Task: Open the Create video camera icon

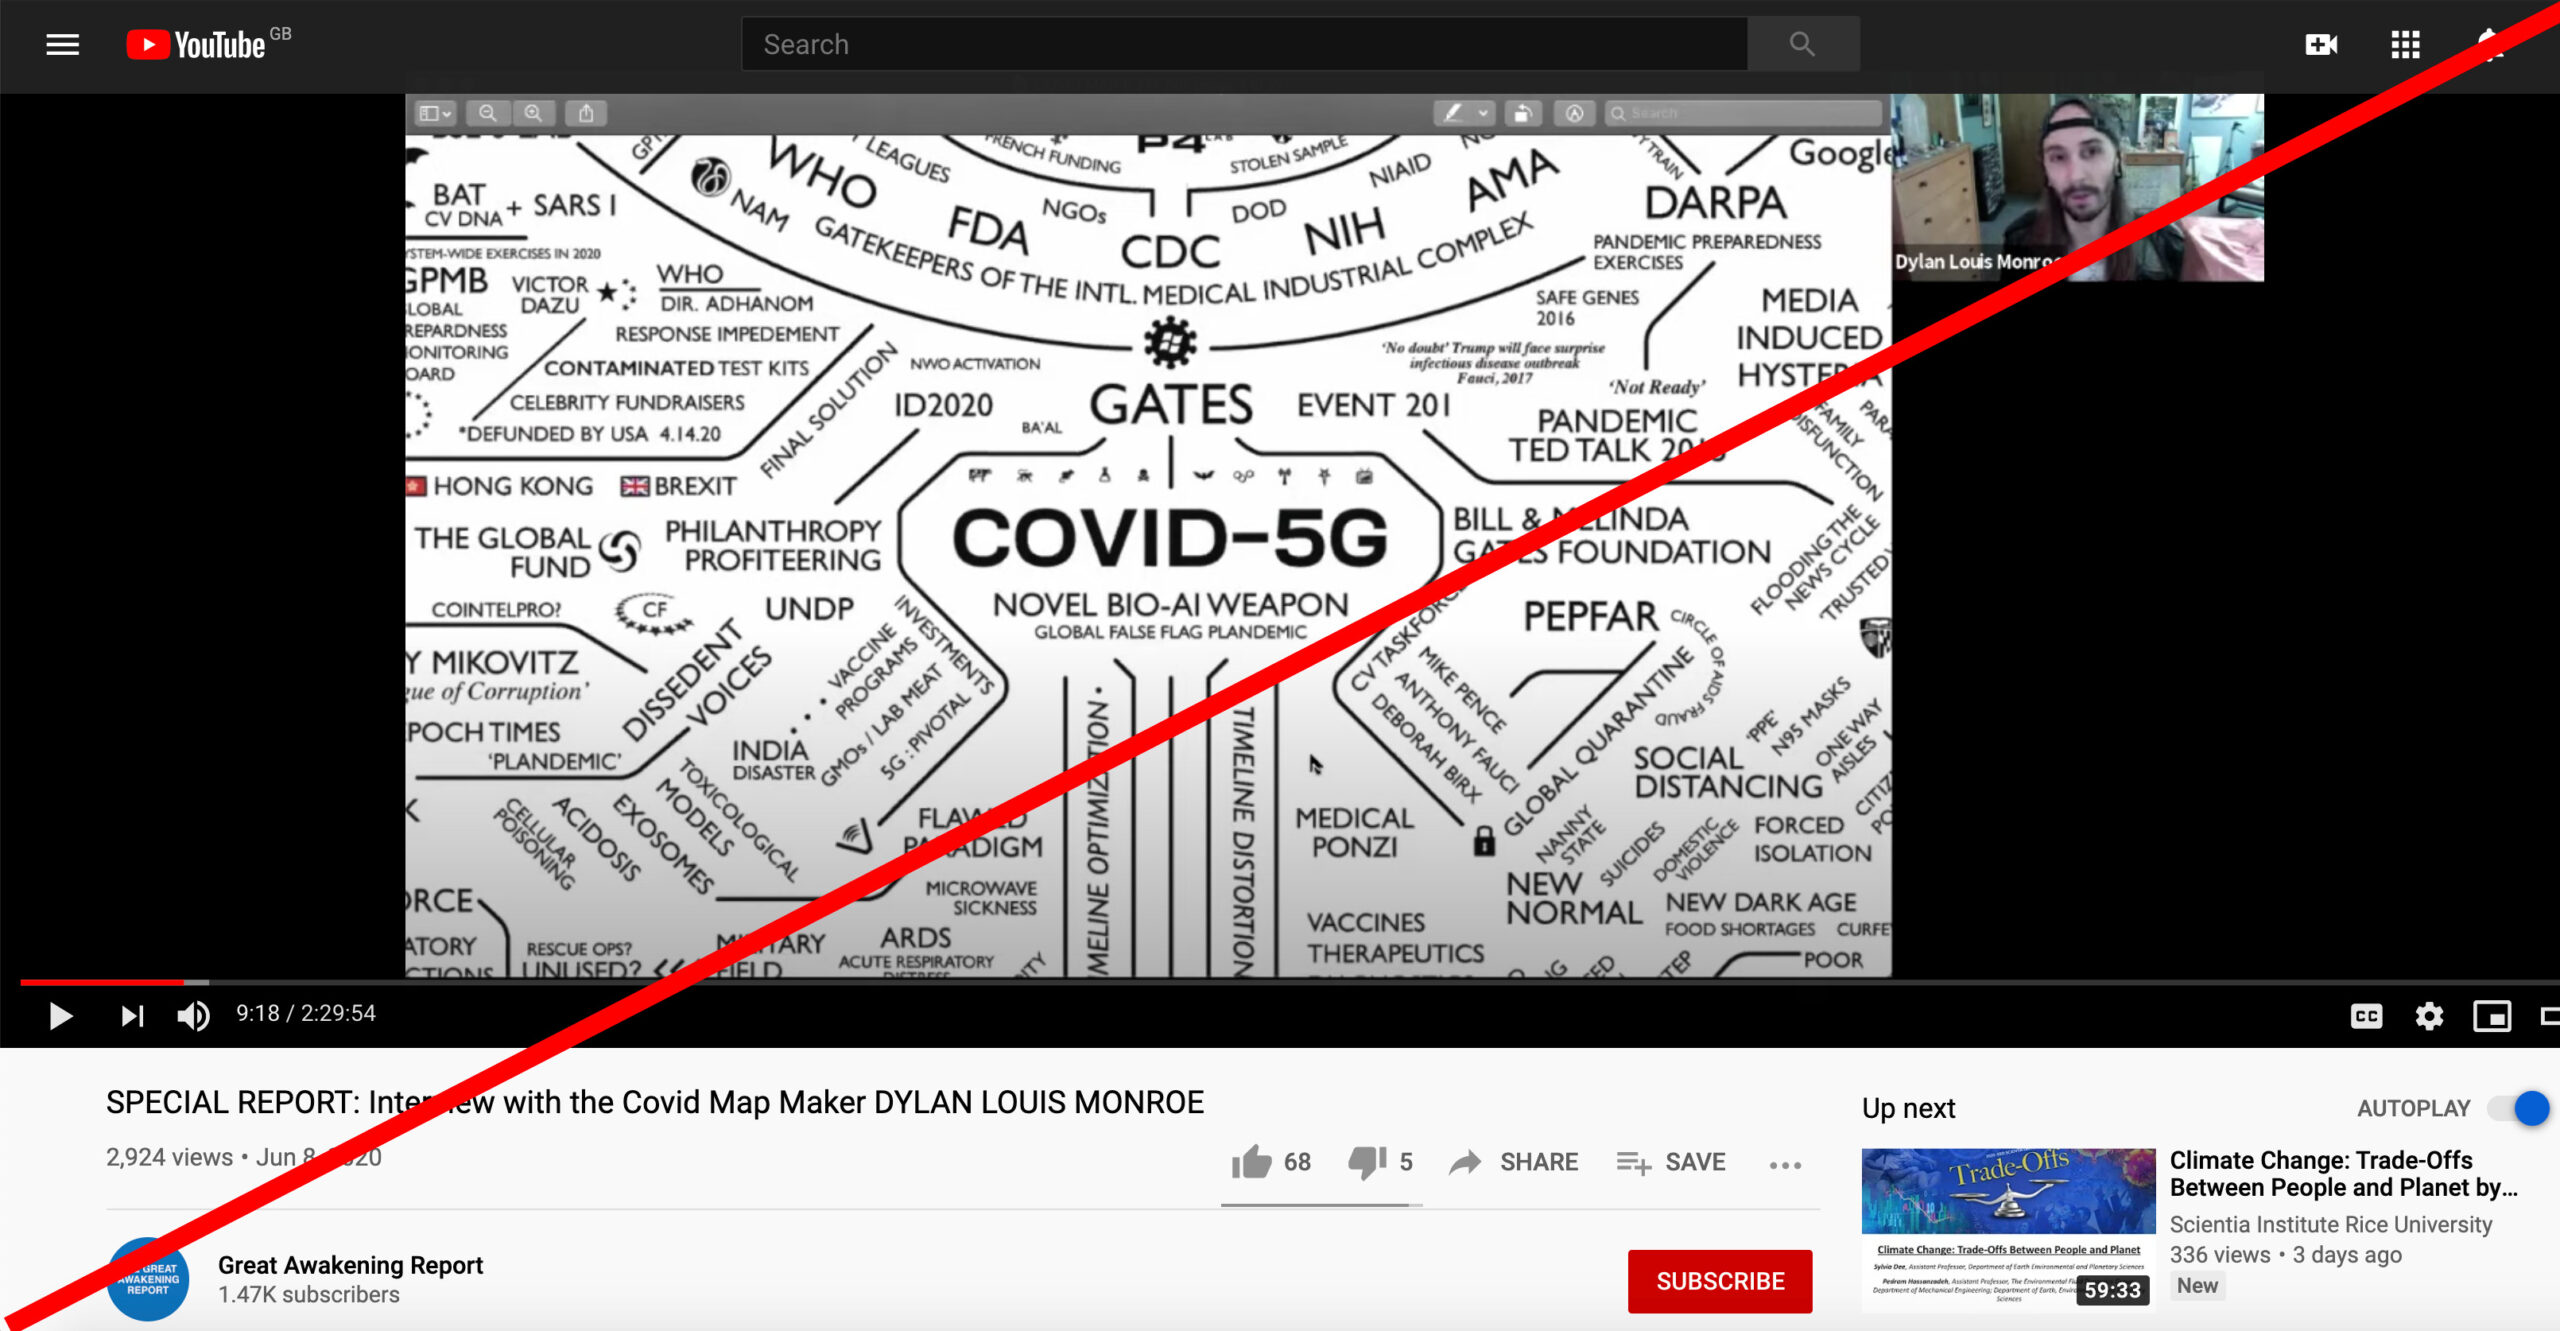Action: pos(2321,44)
